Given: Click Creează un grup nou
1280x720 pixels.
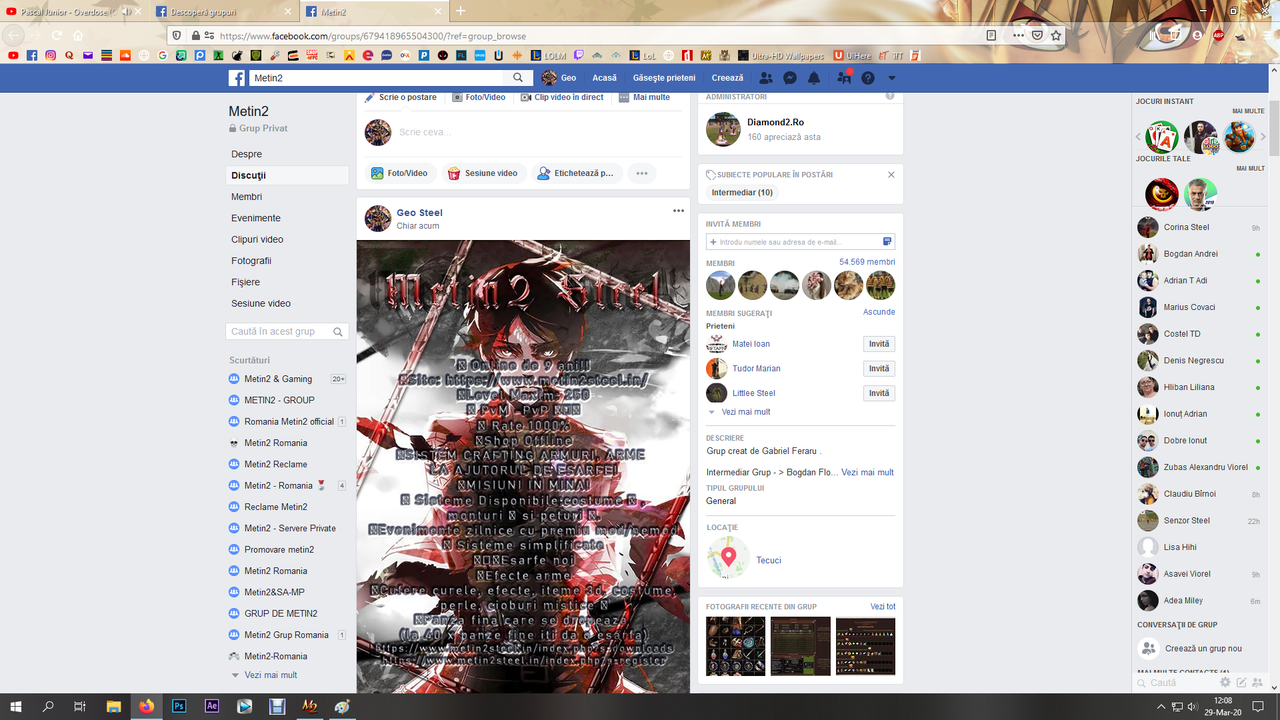Looking at the screenshot, I should click(x=1202, y=648).
